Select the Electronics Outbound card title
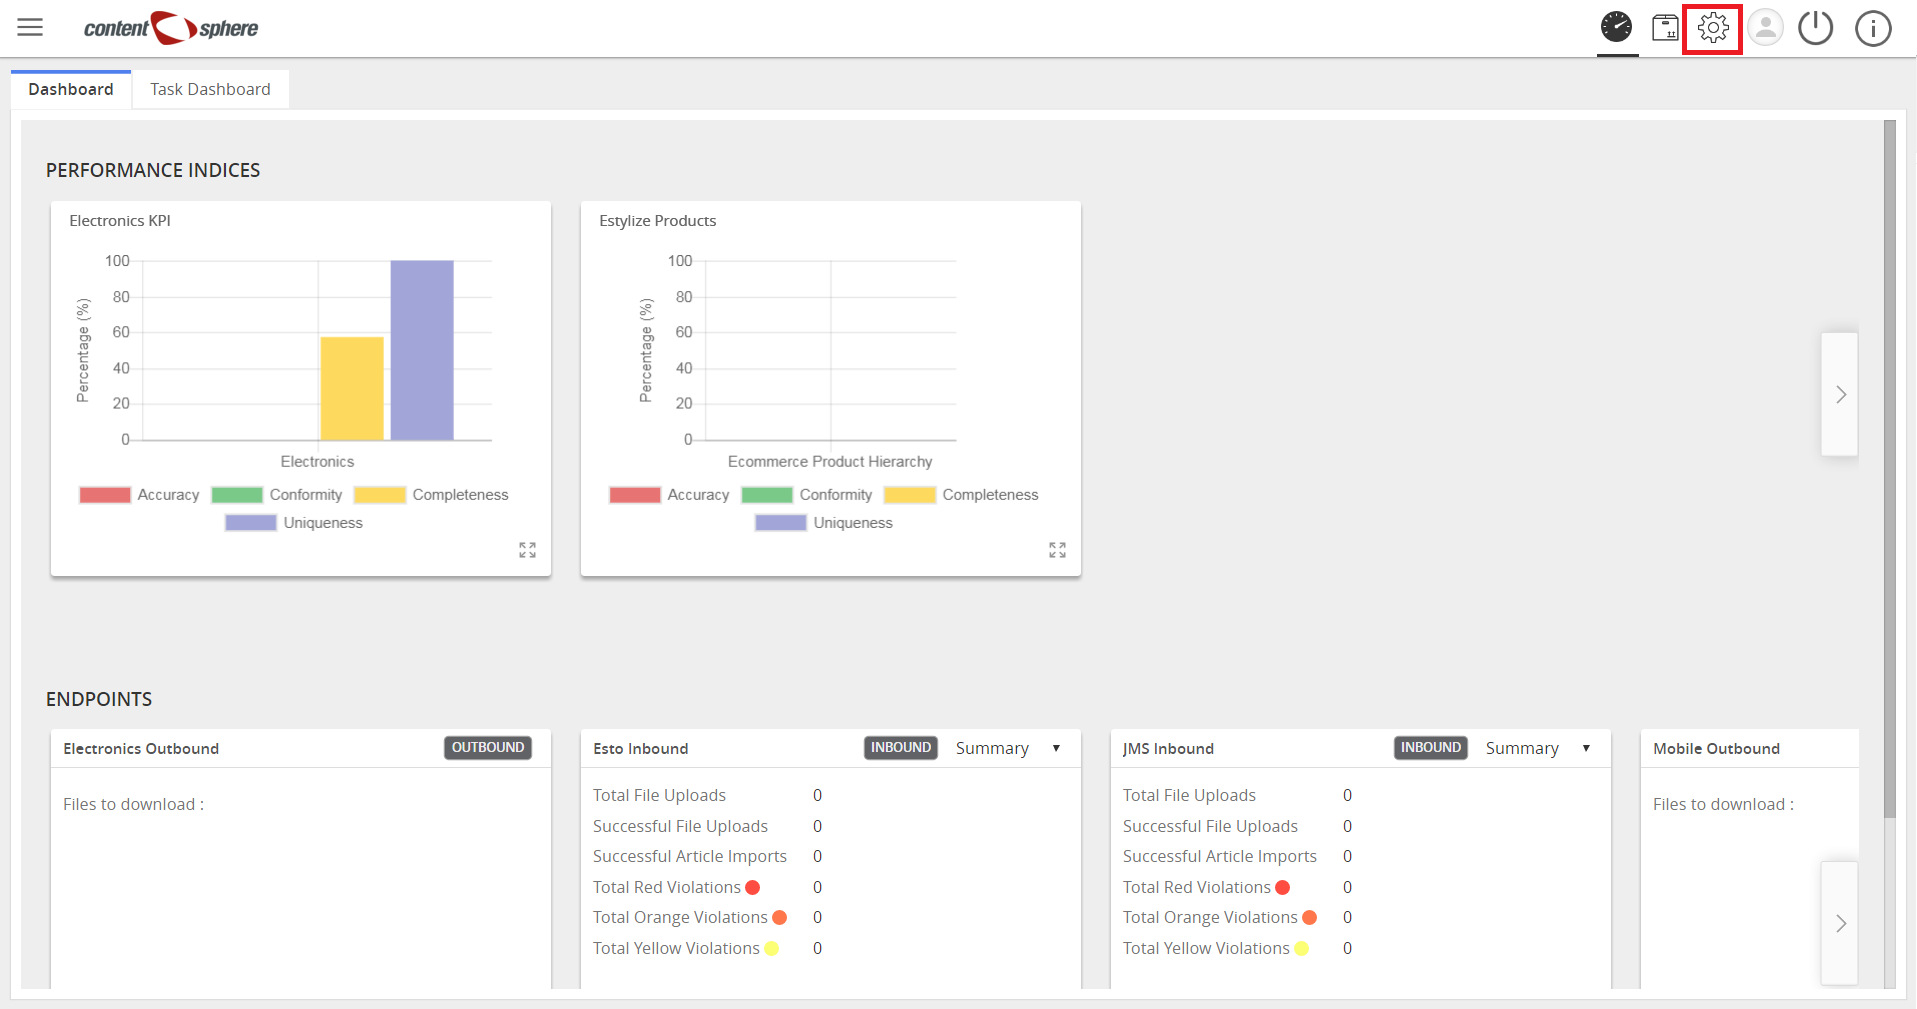This screenshot has width=1917, height=1009. point(141,749)
